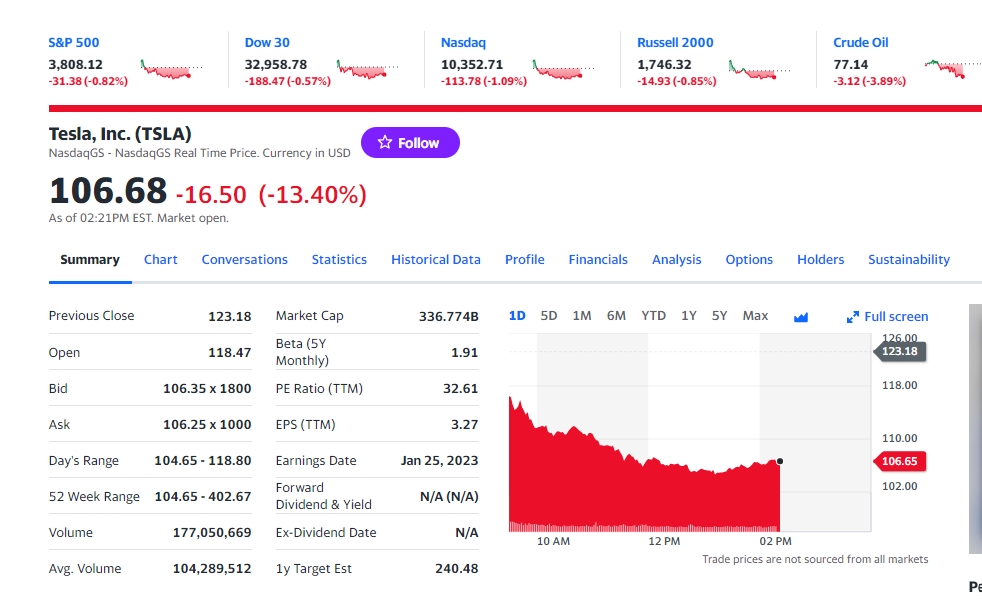This screenshot has width=982, height=608.
Task: Open the Nasdaq mini sparkline chart
Action: pyautogui.click(x=564, y=70)
